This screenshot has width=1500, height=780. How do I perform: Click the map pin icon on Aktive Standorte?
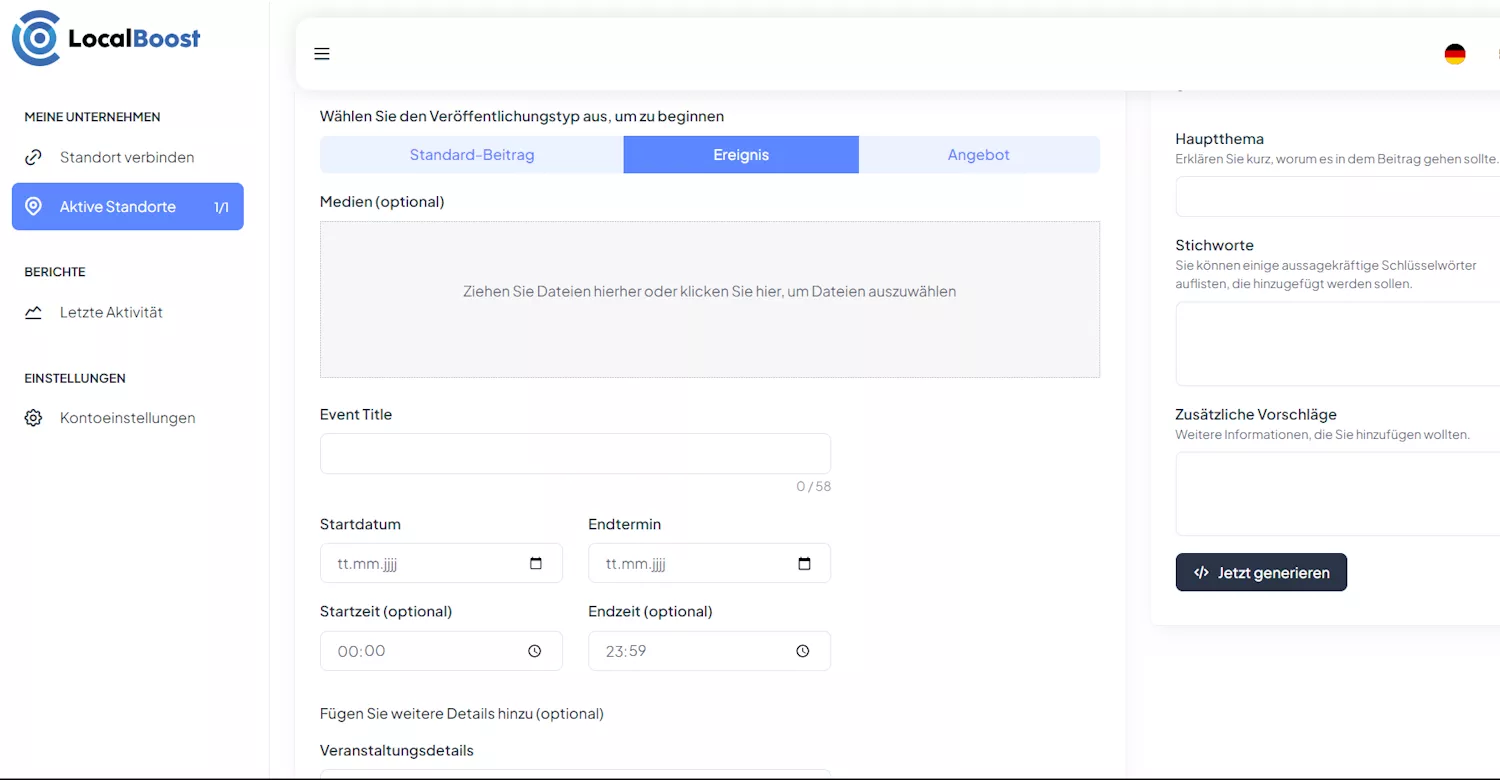(x=33, y=206)
